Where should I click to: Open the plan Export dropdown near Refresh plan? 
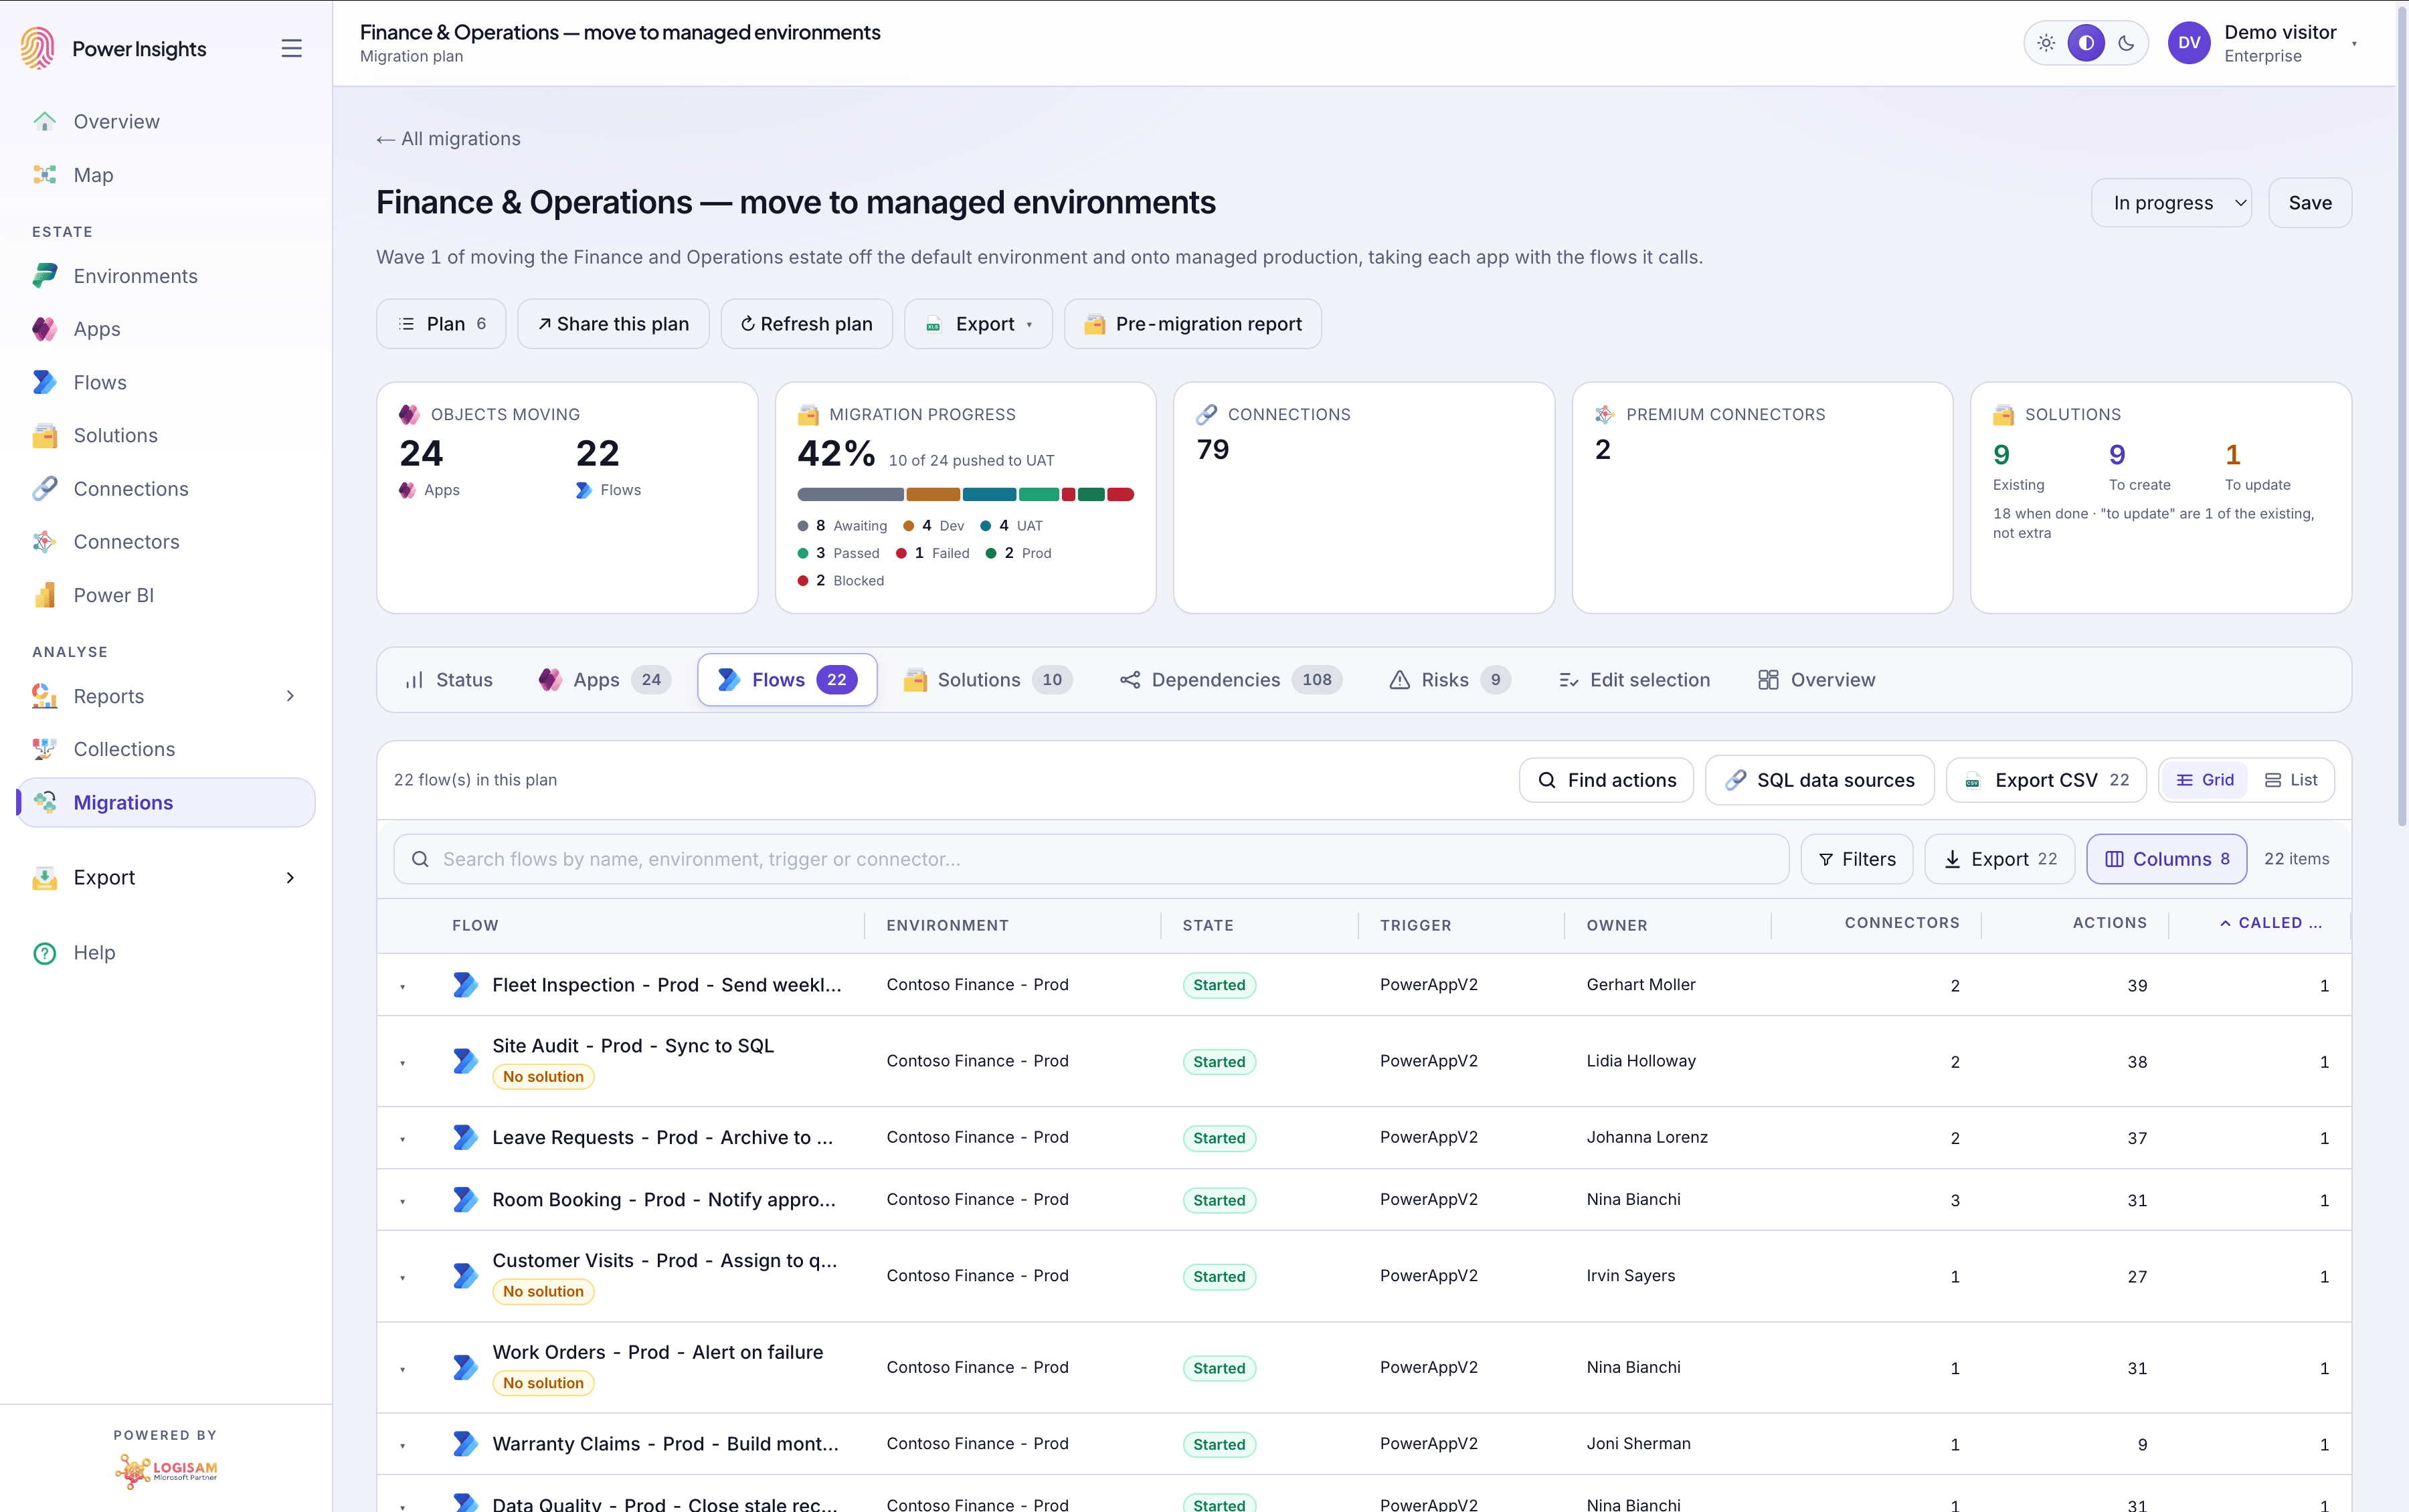pyautogui.click(x=978, y=324)
